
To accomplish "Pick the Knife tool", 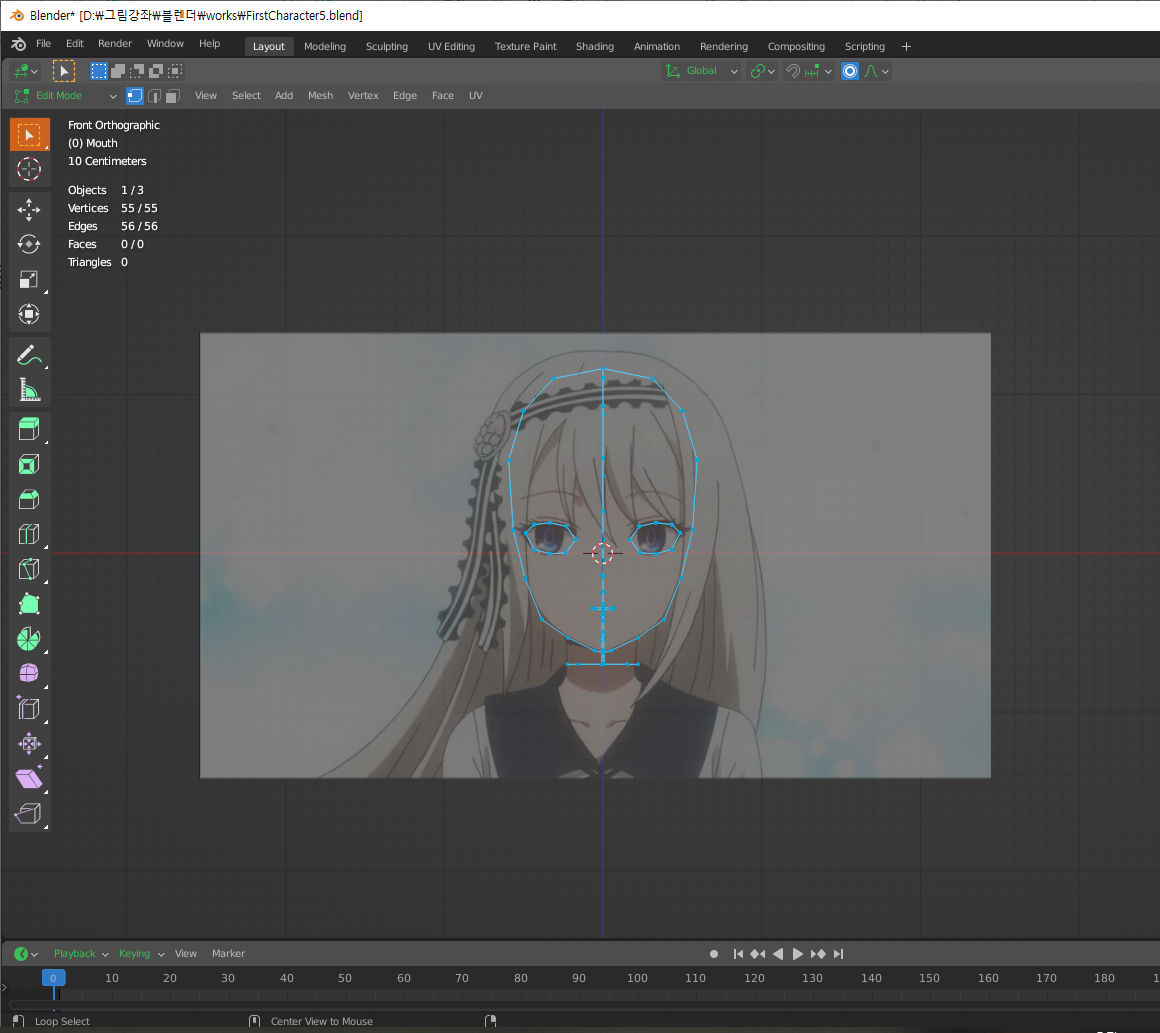I will pos(30,569).
